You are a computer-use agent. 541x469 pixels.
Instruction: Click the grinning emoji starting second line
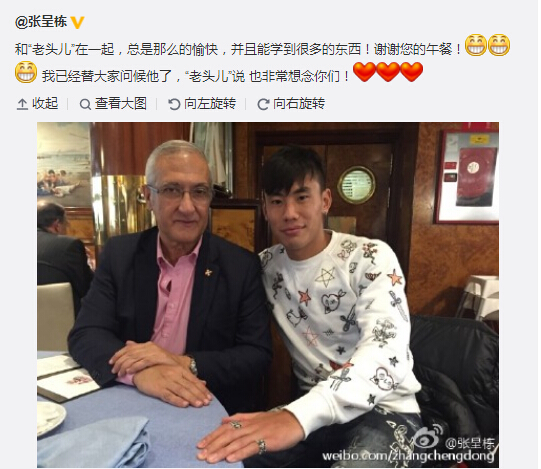[26, 72]
